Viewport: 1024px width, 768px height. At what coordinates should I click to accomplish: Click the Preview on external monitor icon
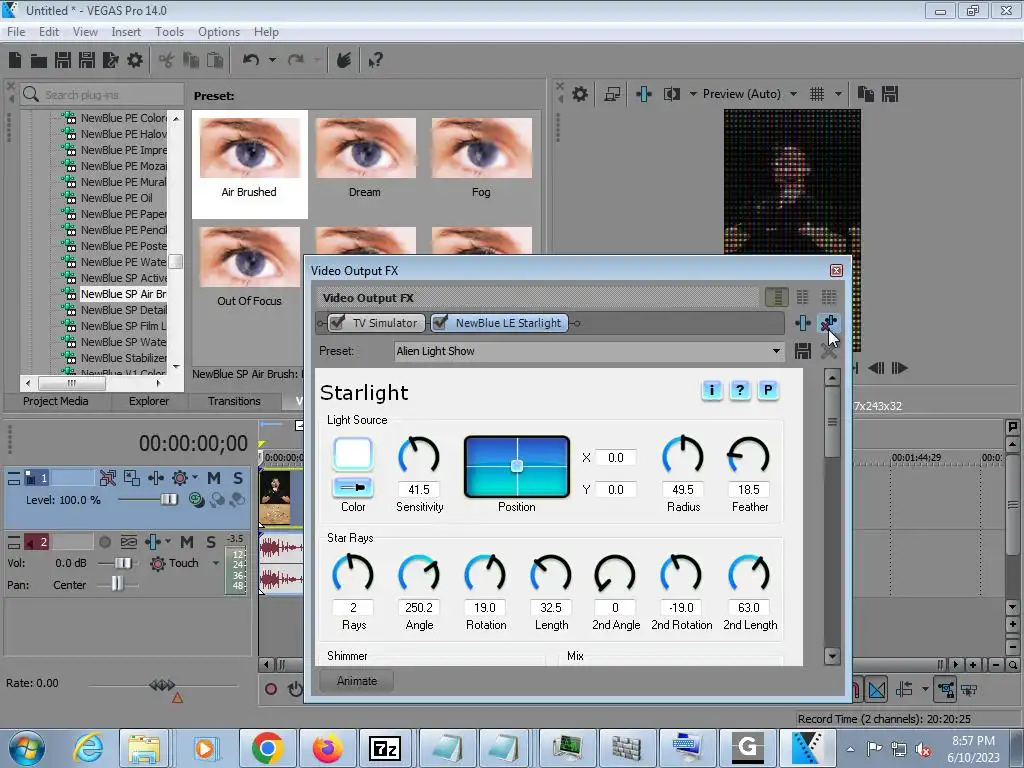coord(613,94)
